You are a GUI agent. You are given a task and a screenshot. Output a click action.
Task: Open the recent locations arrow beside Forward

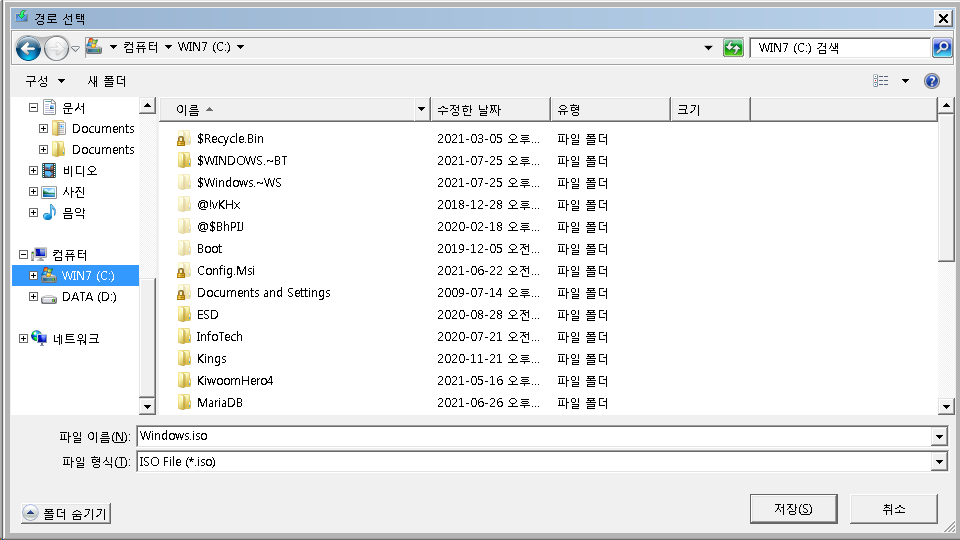click(x=75, y=48)
